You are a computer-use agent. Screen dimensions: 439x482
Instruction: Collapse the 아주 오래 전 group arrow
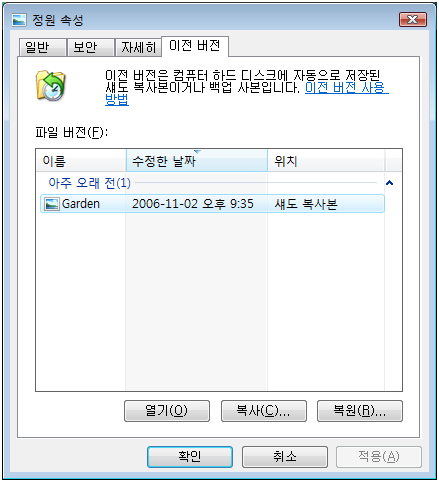pos(389,183)
